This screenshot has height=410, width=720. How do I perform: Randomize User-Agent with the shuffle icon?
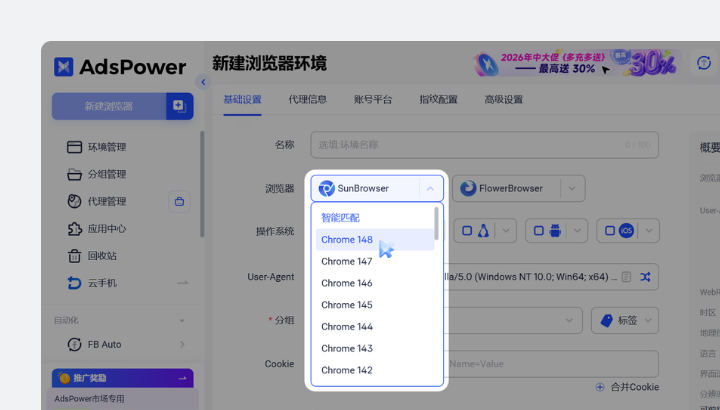click(645, 277)
